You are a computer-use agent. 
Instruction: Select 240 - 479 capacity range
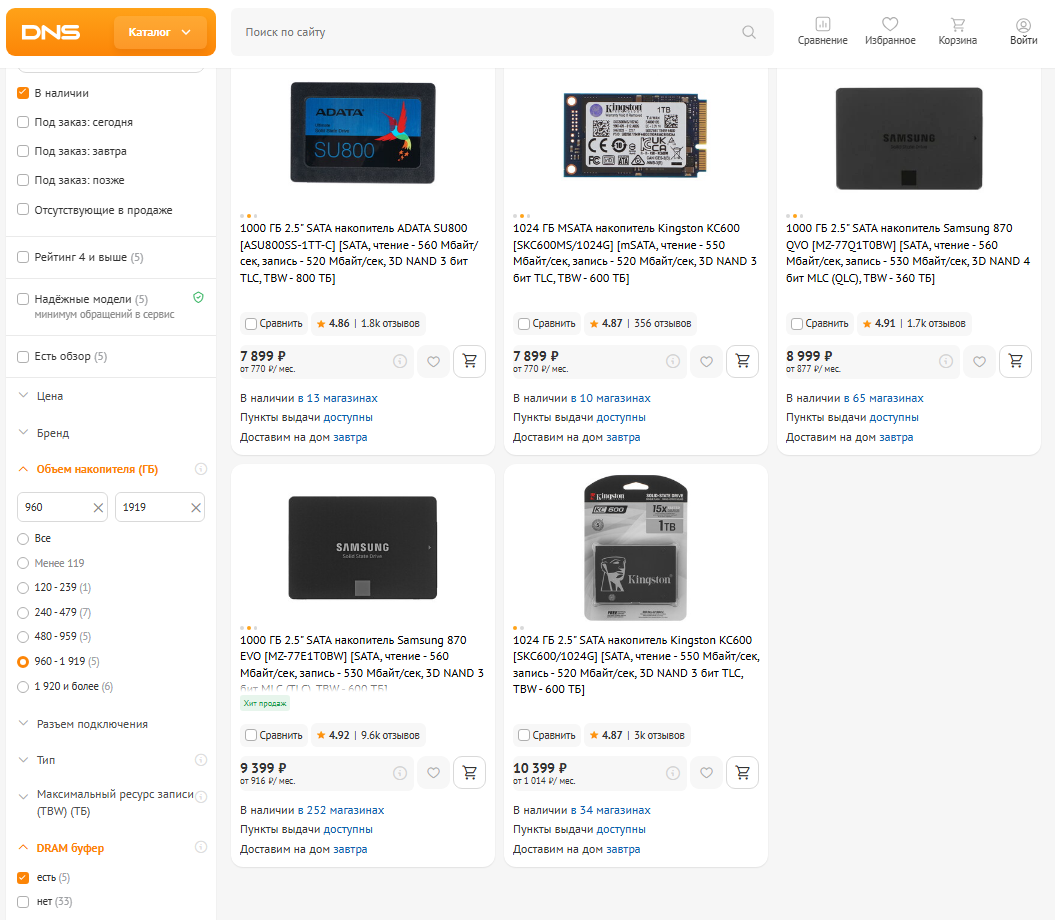pos(23,612)
